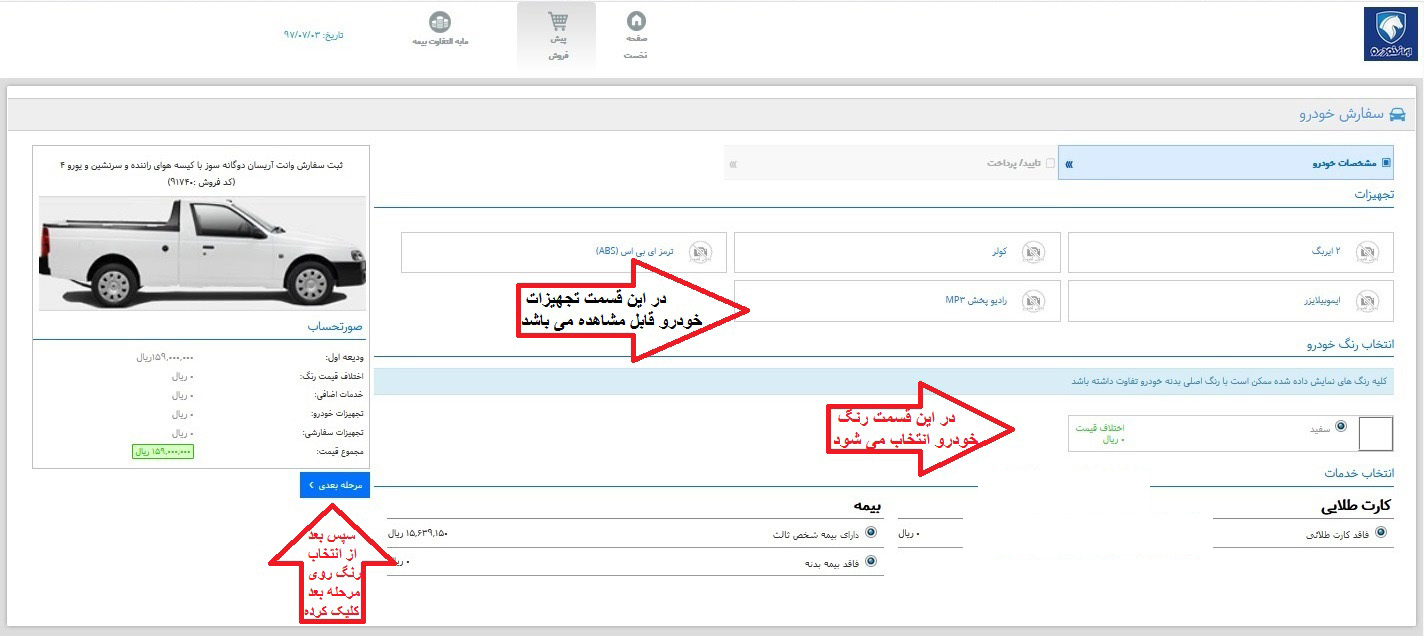Image resolution: width=1424 pixels, height=636 pixels.
Task: Click the خدمات اضافی row label
Action: (x=340, y=395)
